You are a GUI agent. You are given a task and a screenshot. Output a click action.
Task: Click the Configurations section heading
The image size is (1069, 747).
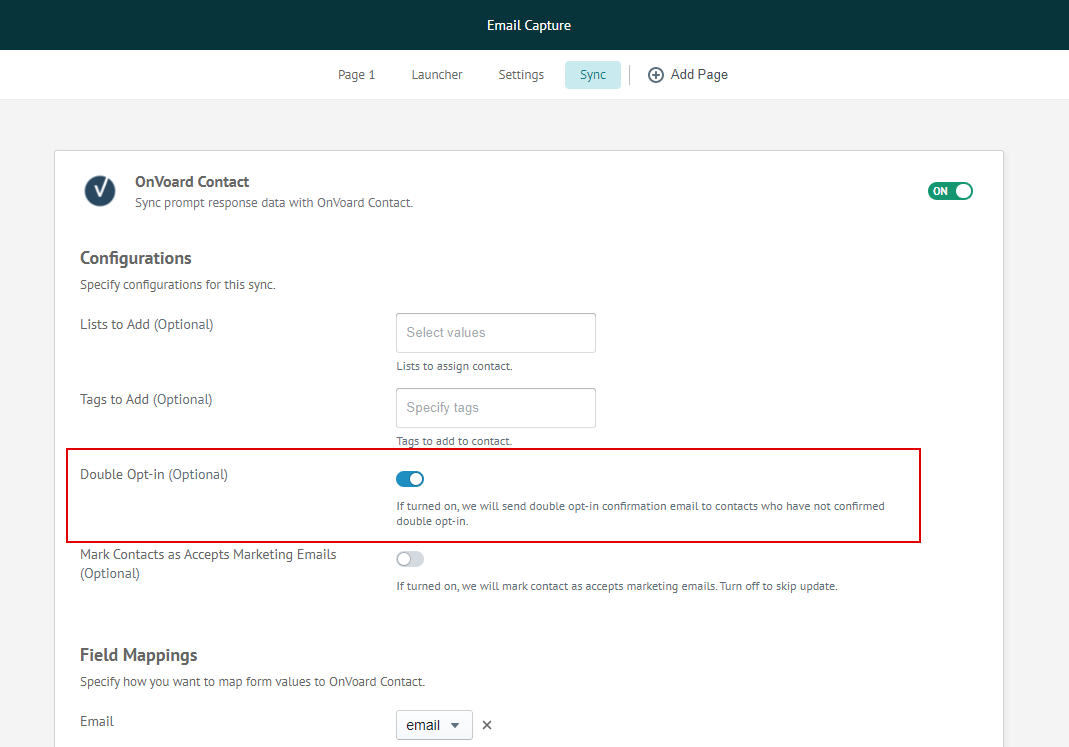coord(136,258)
